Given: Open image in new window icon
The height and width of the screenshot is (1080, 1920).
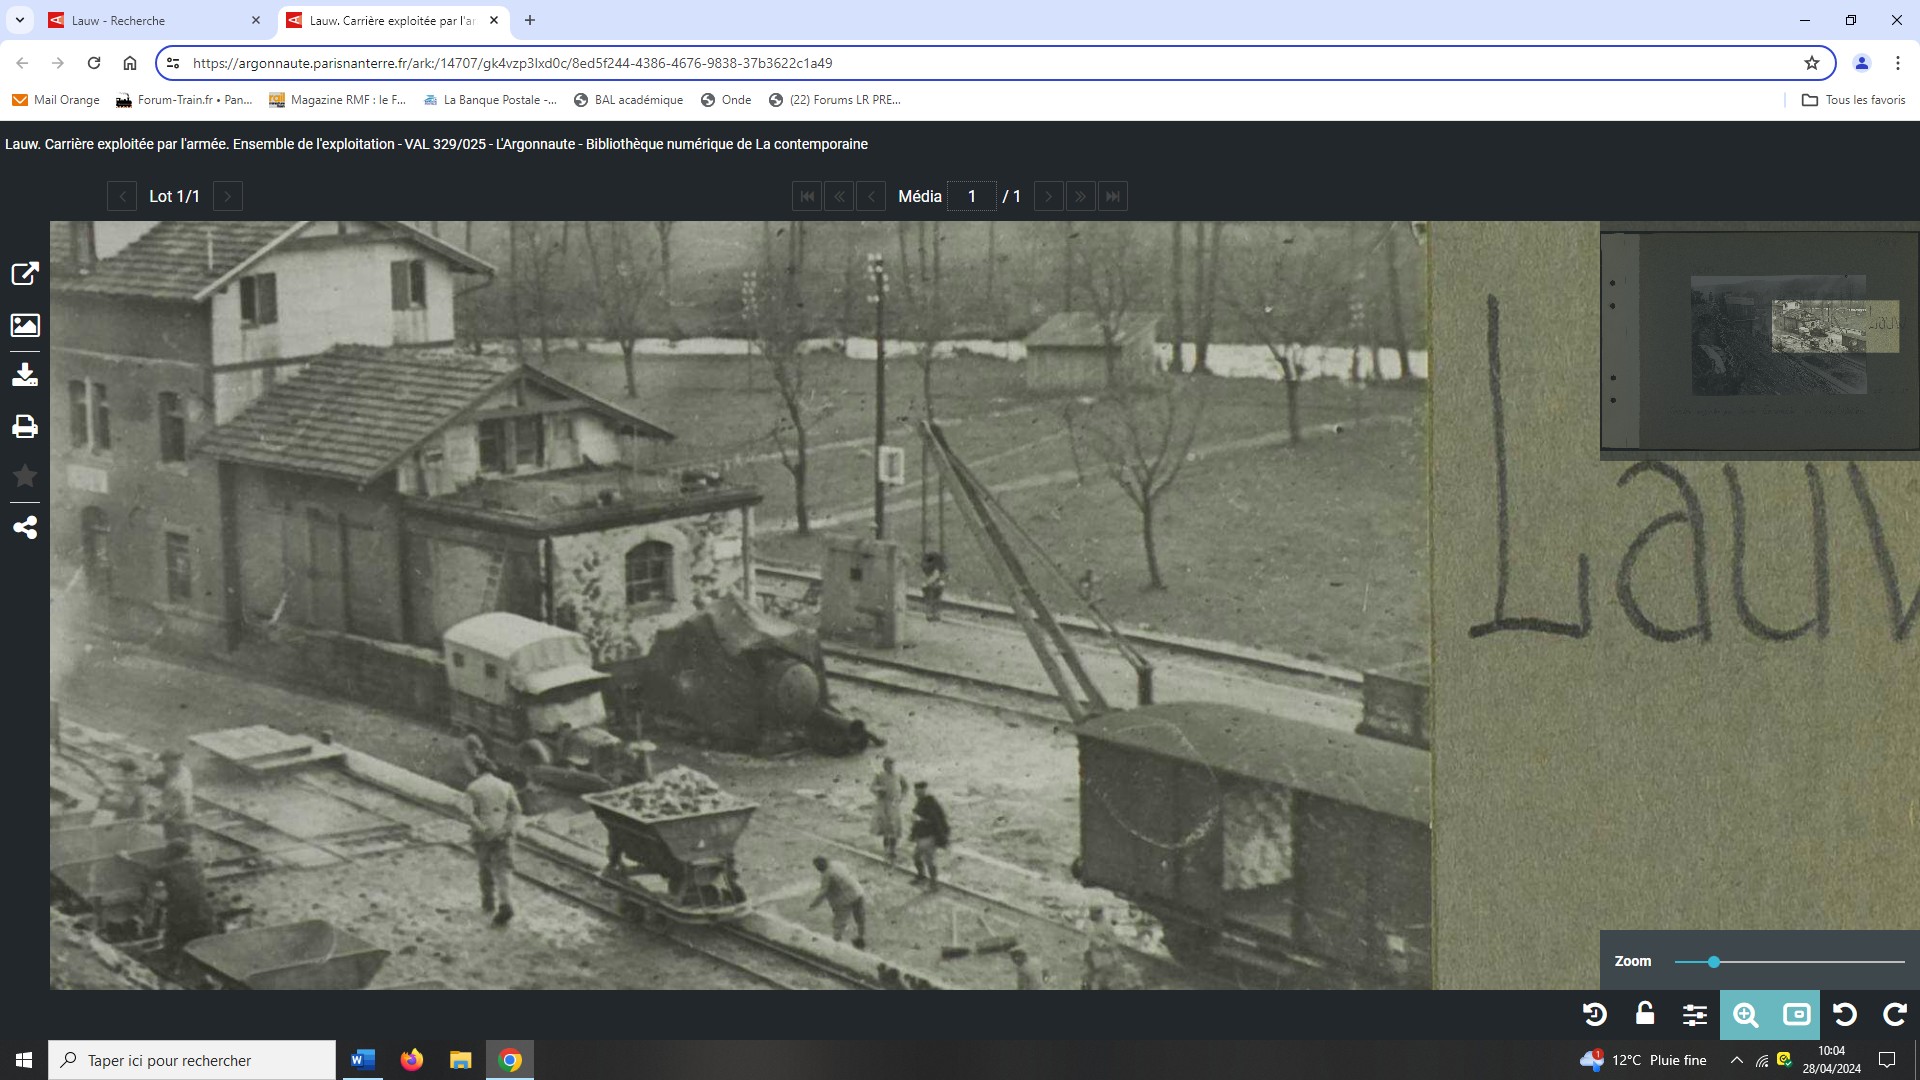Looking at the screenshot, I should [25, 274].
